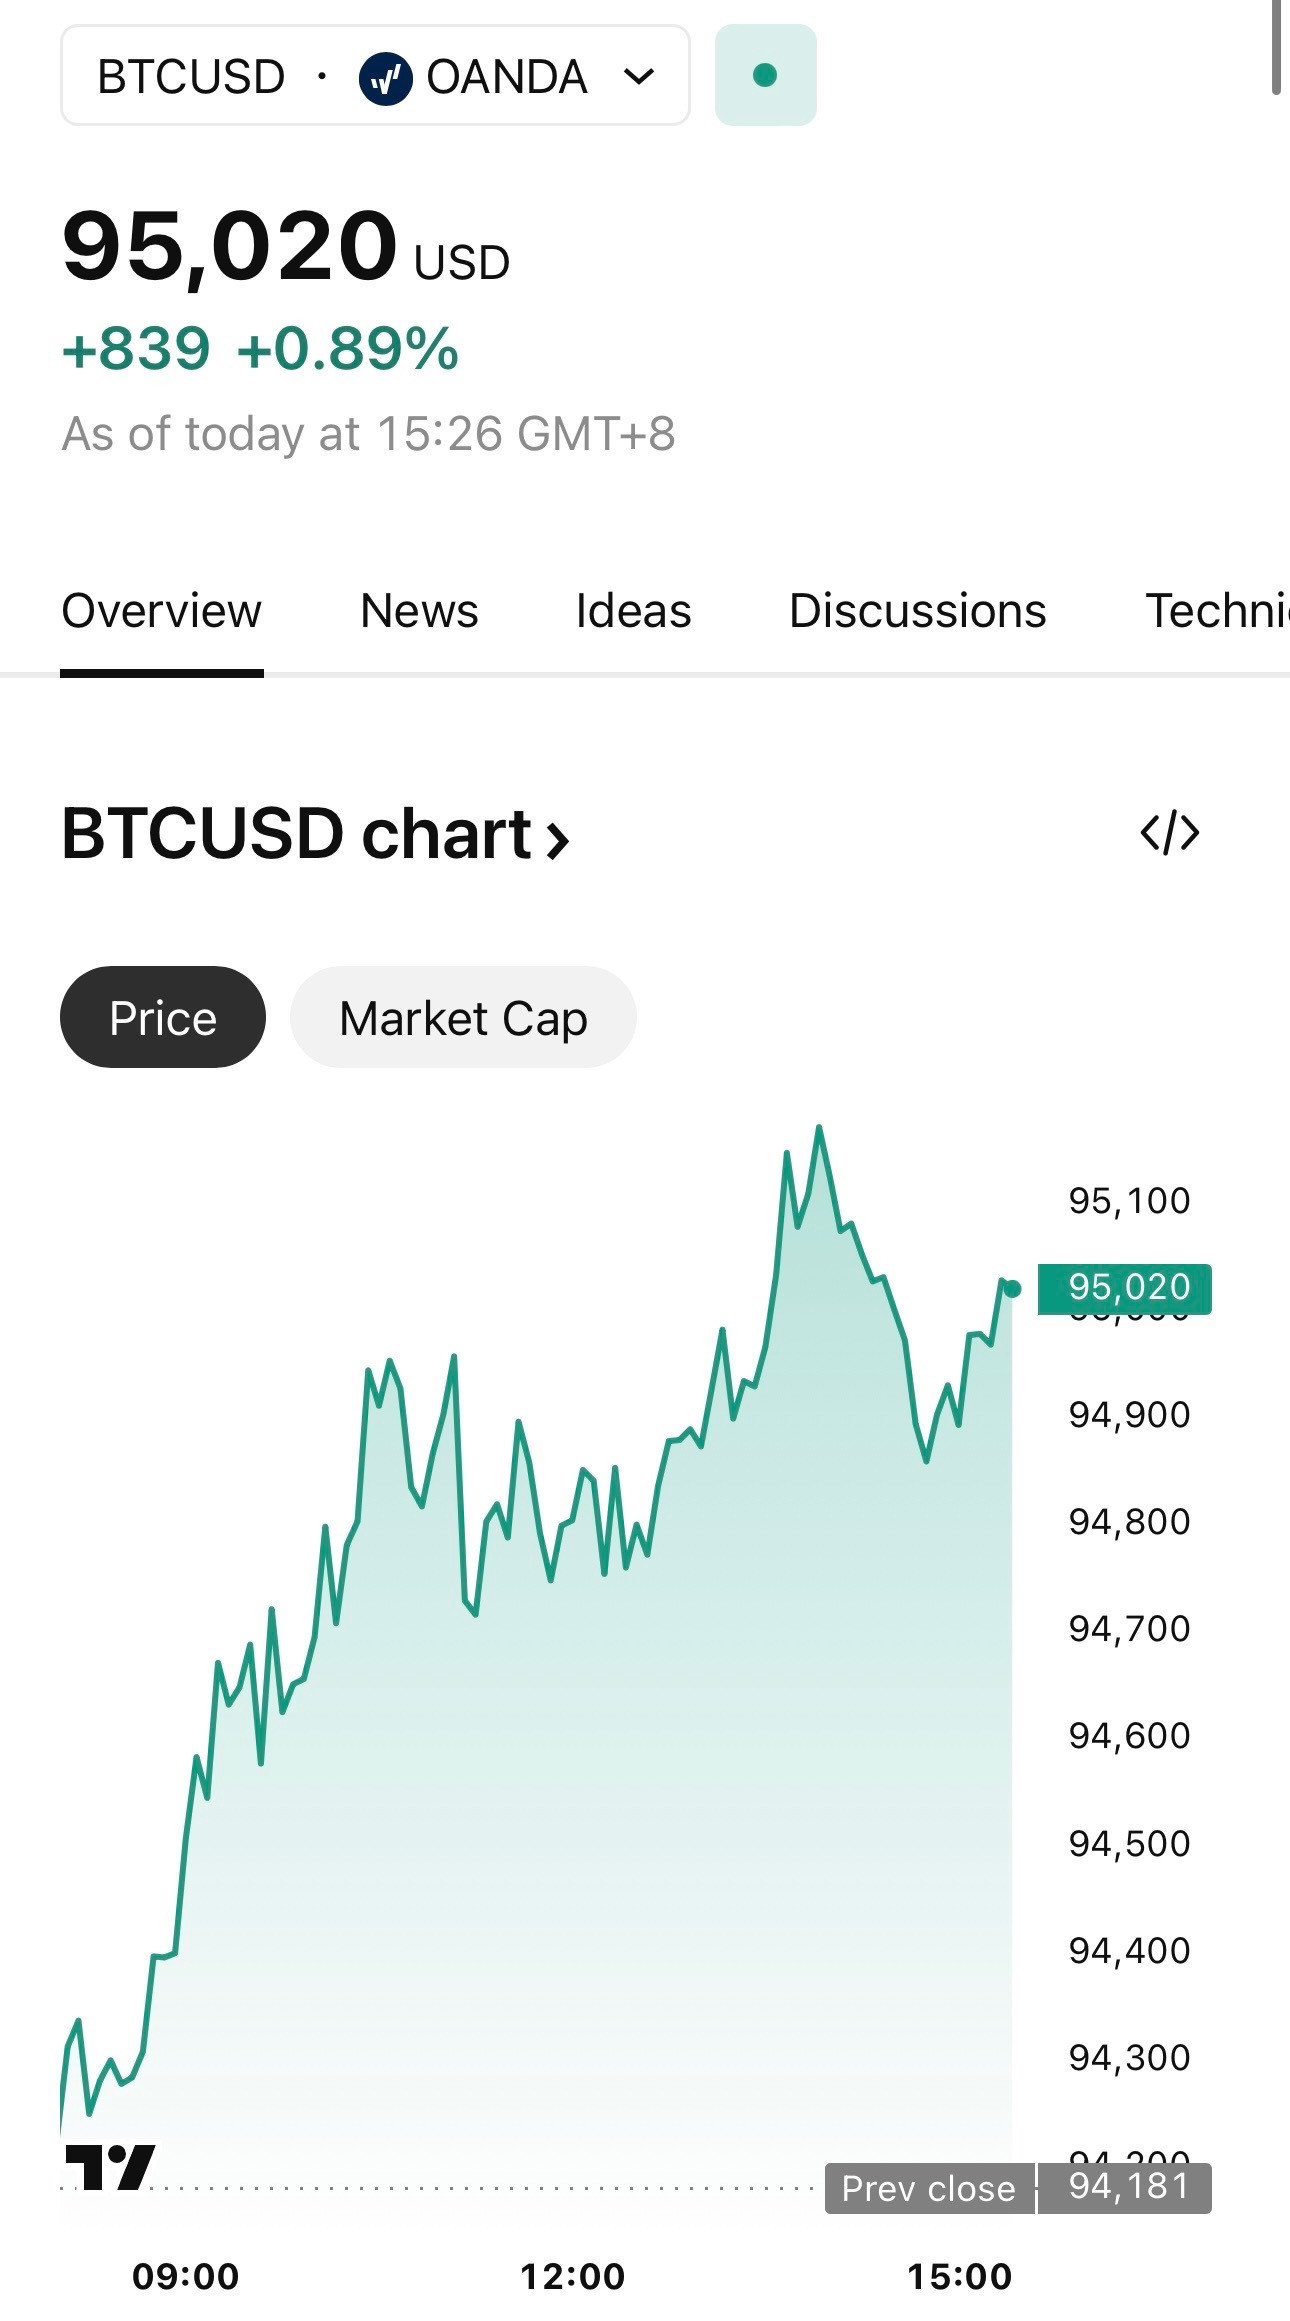Image resolution: width=1290 pixels, height=2321 pixels.
Task: Click the current price dot on chart line
Action: pyautogui.click(x=1012, y=1289)
